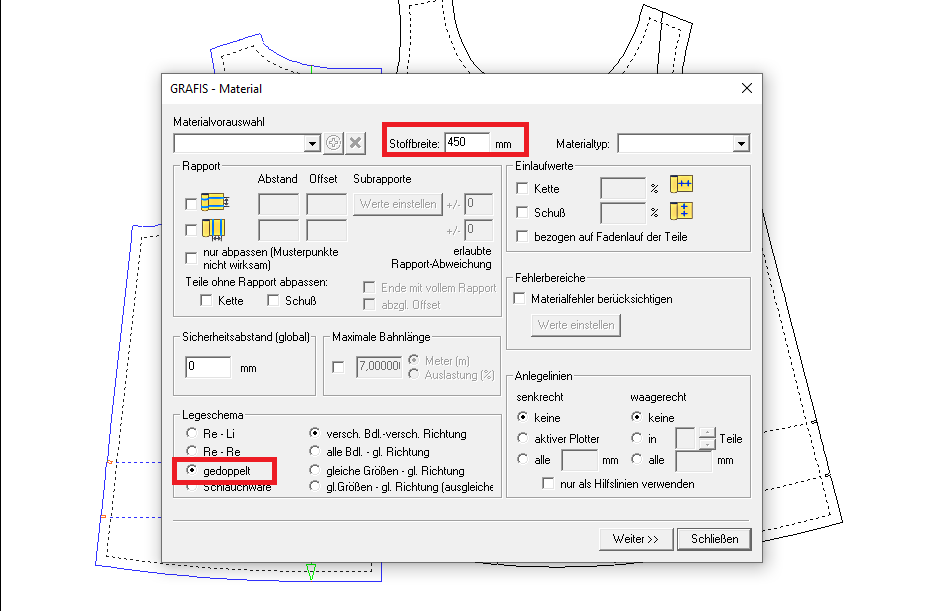951x611 pixels.
Task: Select waagerecht 'alle' mm option
Action: (x=636, y=459)
